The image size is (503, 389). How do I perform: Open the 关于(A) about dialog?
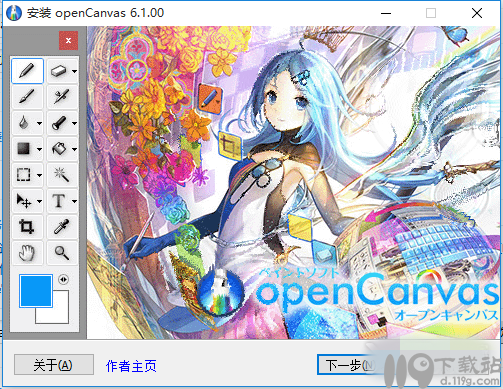(54, 365)
